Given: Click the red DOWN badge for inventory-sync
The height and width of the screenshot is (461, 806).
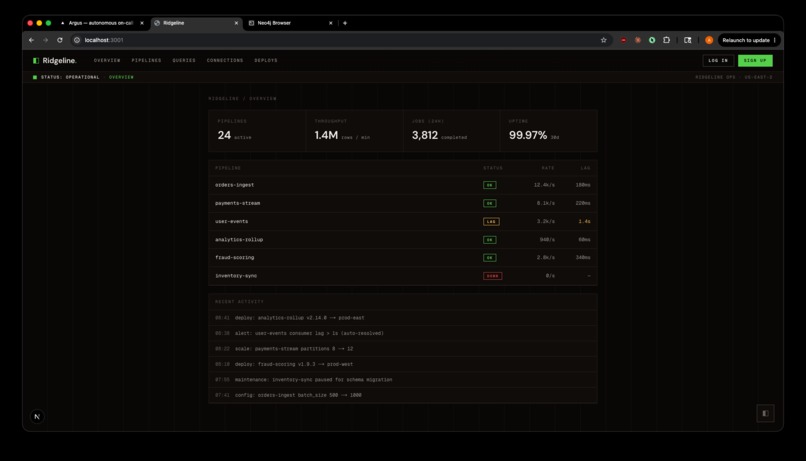Looking at the screenshot, I should (x=492, y=276).
